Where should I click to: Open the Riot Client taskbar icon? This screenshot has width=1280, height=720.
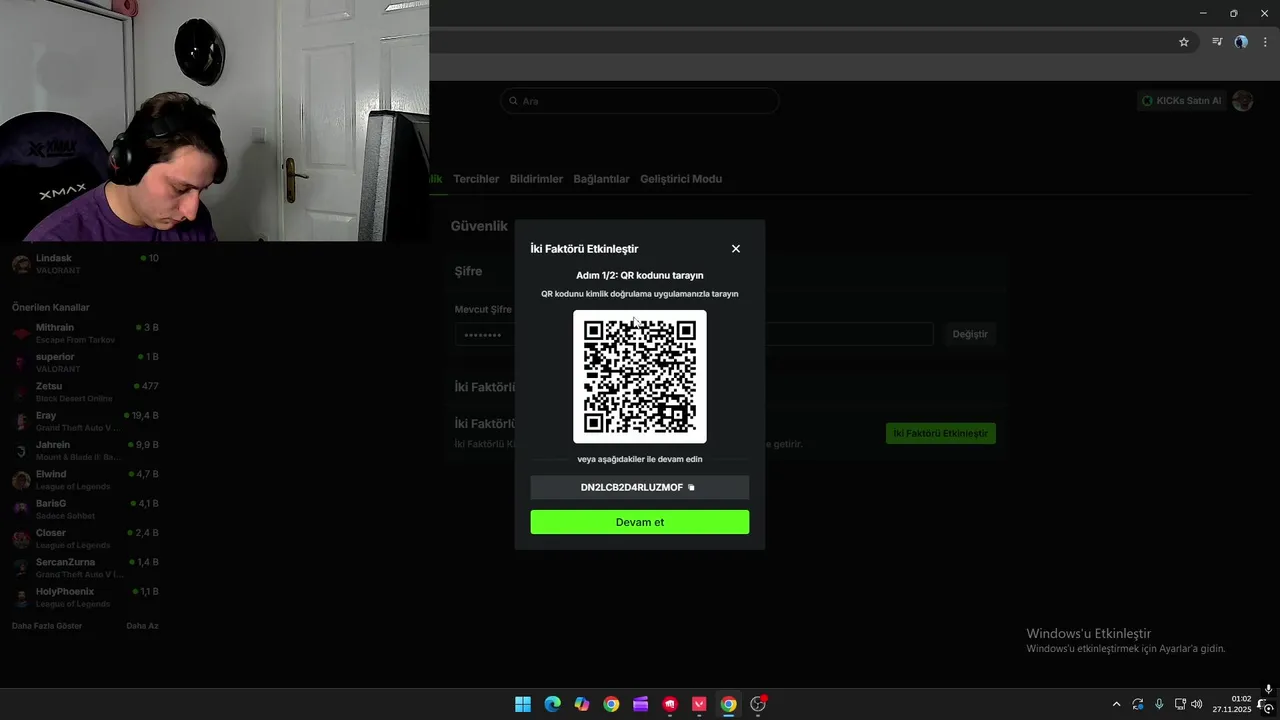pos(670,704)
